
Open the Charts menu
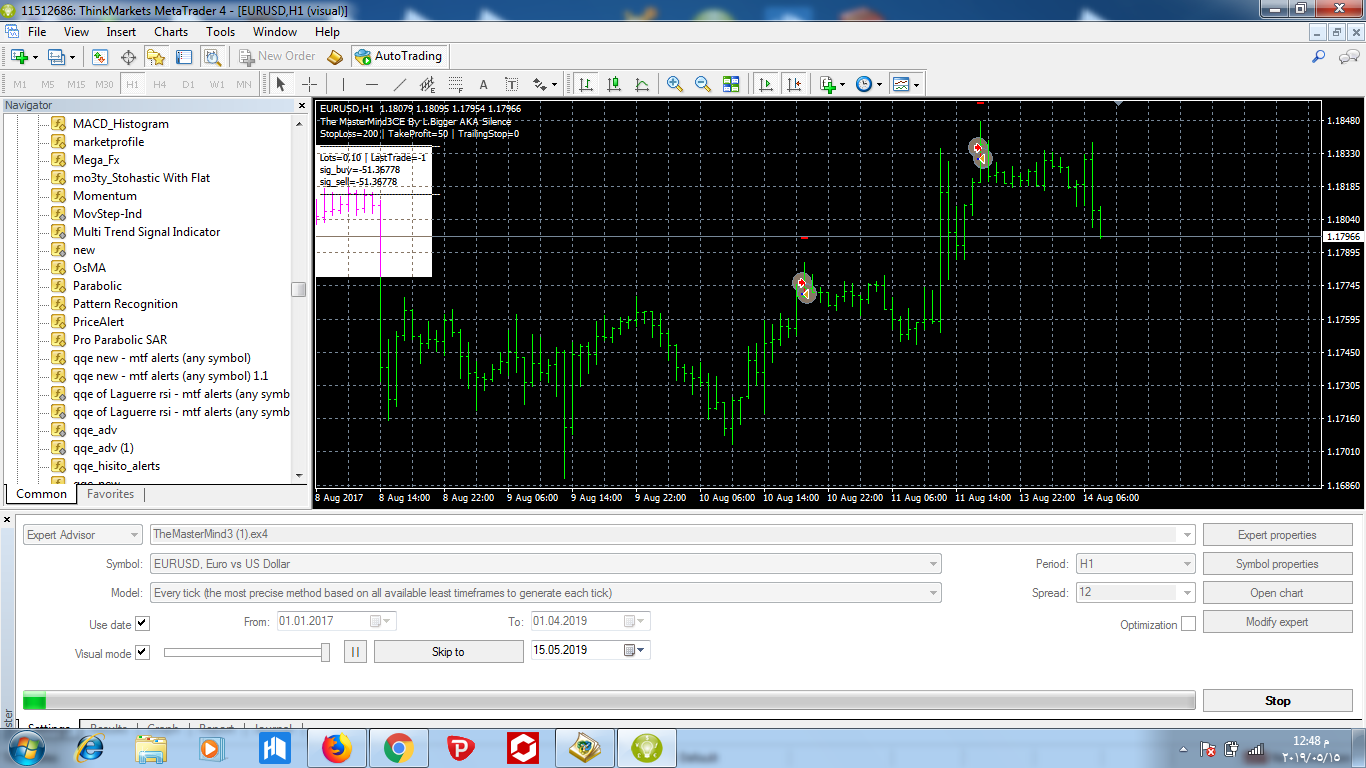pos(171,31)
